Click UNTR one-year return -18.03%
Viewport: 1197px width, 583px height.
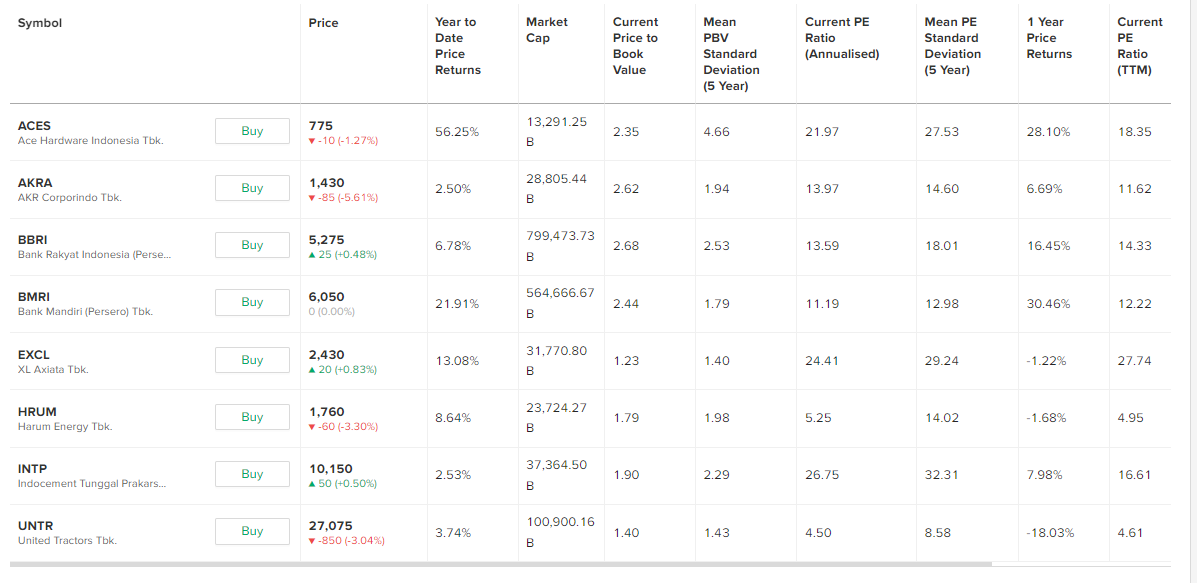(x=1050, y=533)
